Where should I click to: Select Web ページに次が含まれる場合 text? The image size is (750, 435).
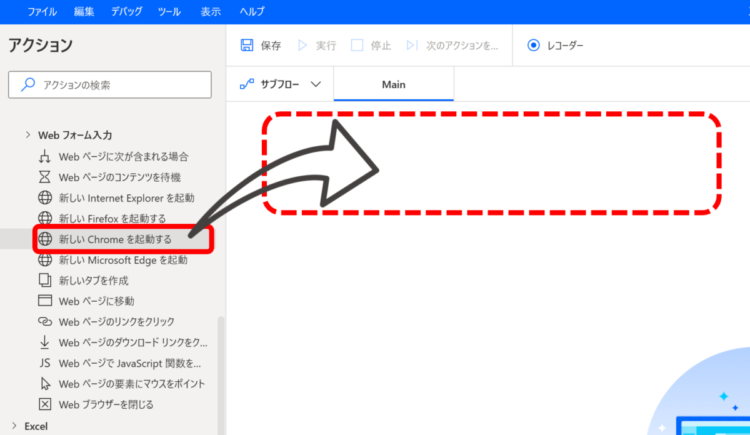(x=123, y=157)
